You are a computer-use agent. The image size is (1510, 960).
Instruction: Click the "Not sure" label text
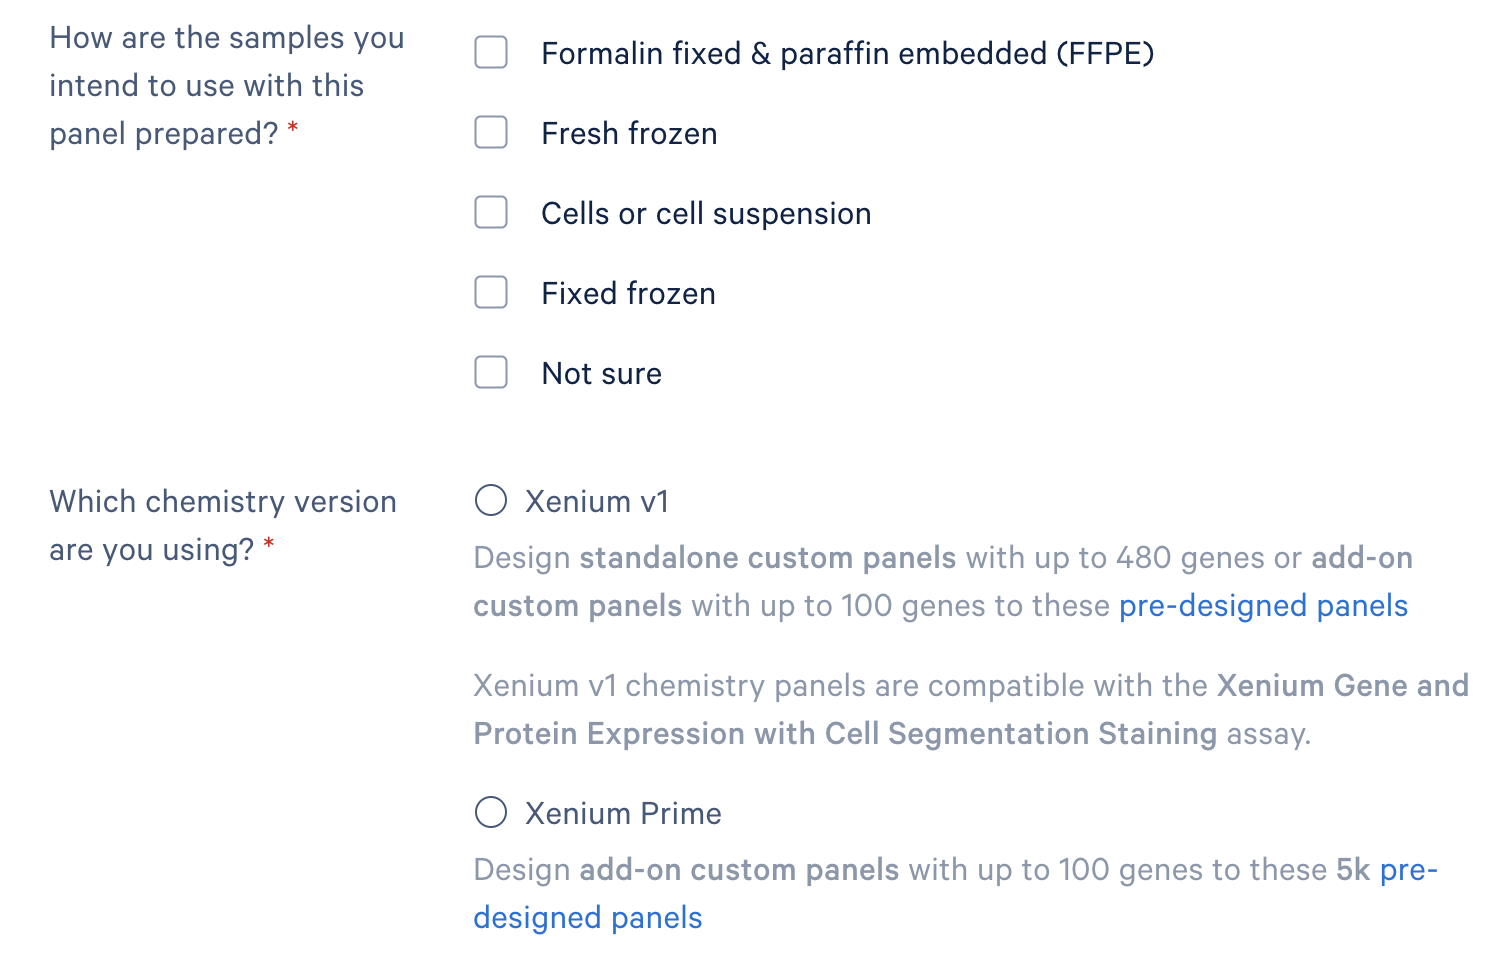[601, 373]
